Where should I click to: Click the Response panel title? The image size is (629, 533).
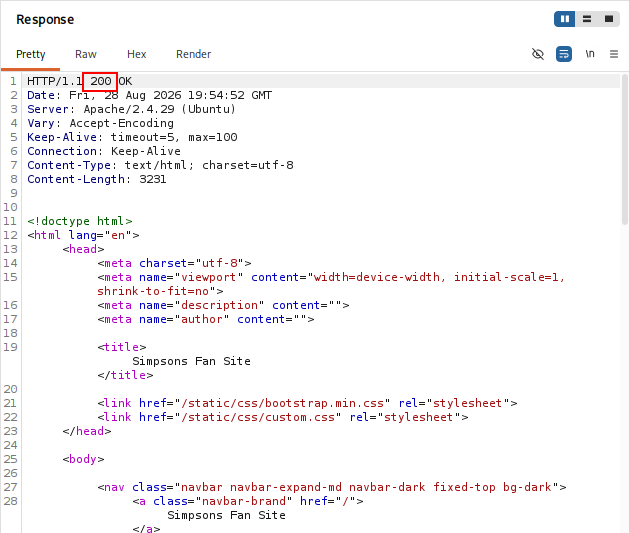pos(45,19)
